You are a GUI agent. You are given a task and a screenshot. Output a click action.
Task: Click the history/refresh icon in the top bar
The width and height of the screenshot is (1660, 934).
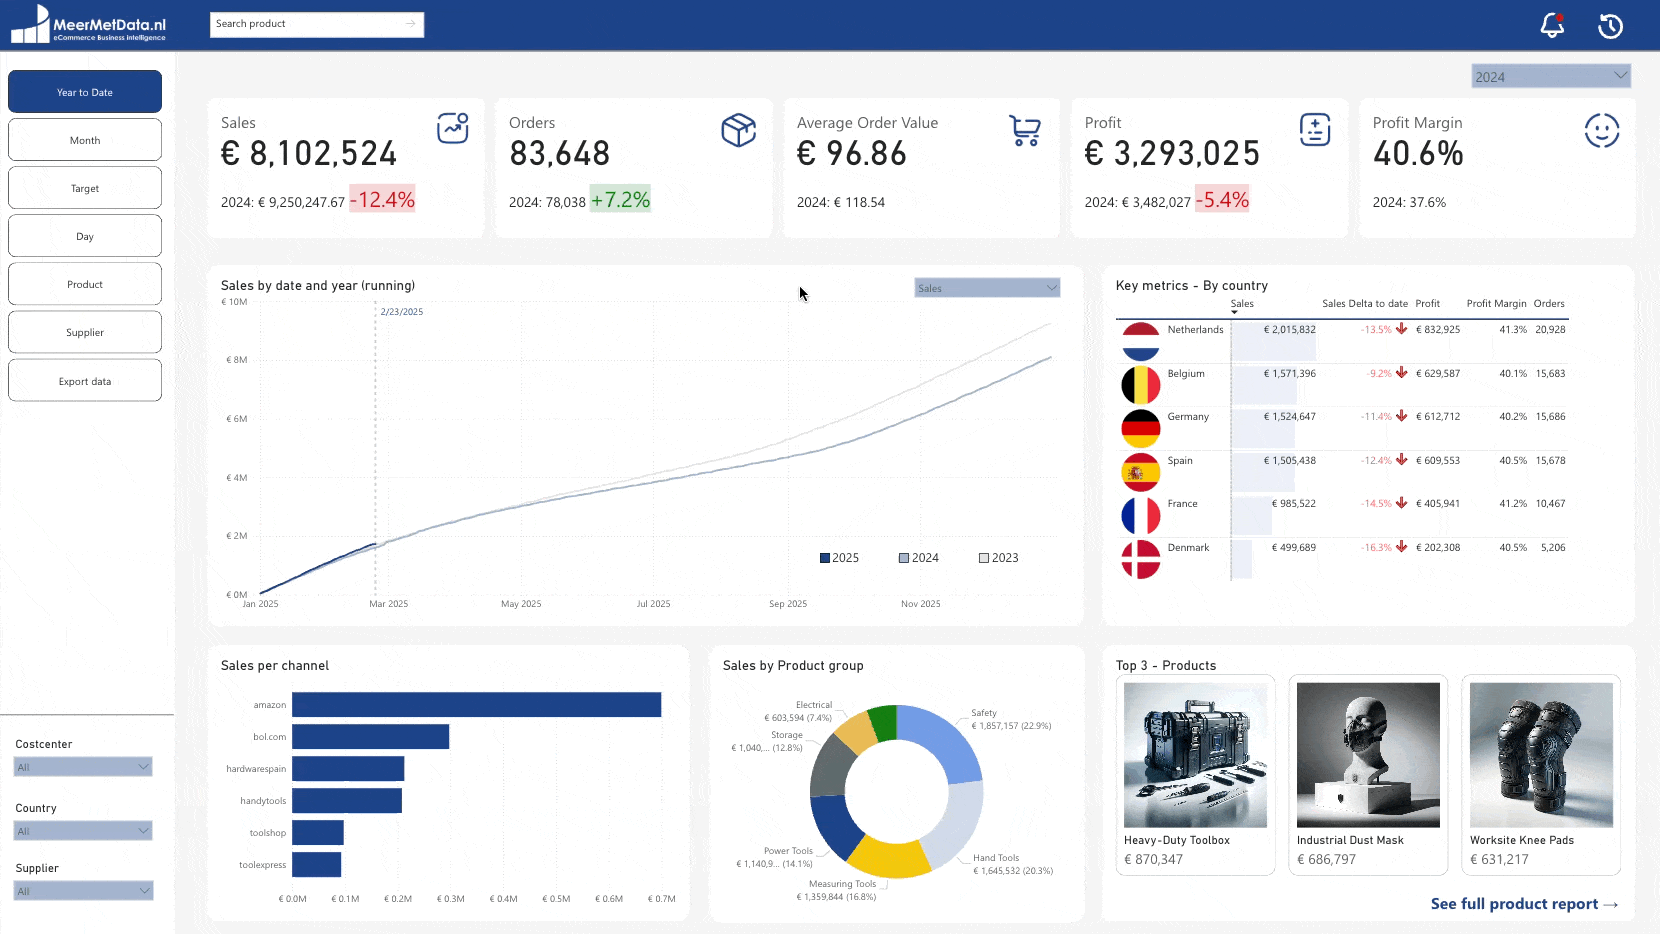coord(1610,25)
